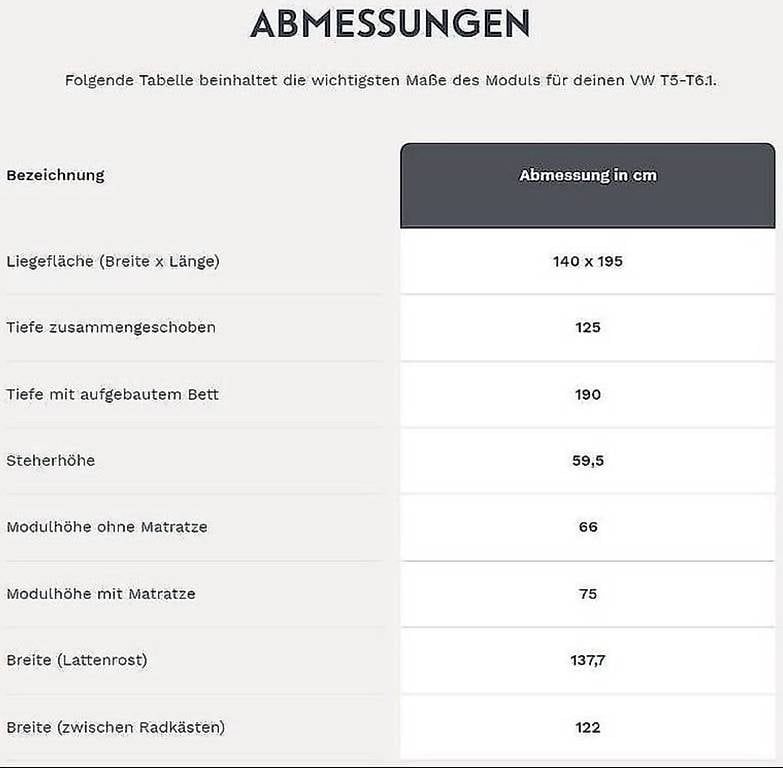Select the 'Modulhöhe ohne Matratze' row label

click(x=107, y=527)
